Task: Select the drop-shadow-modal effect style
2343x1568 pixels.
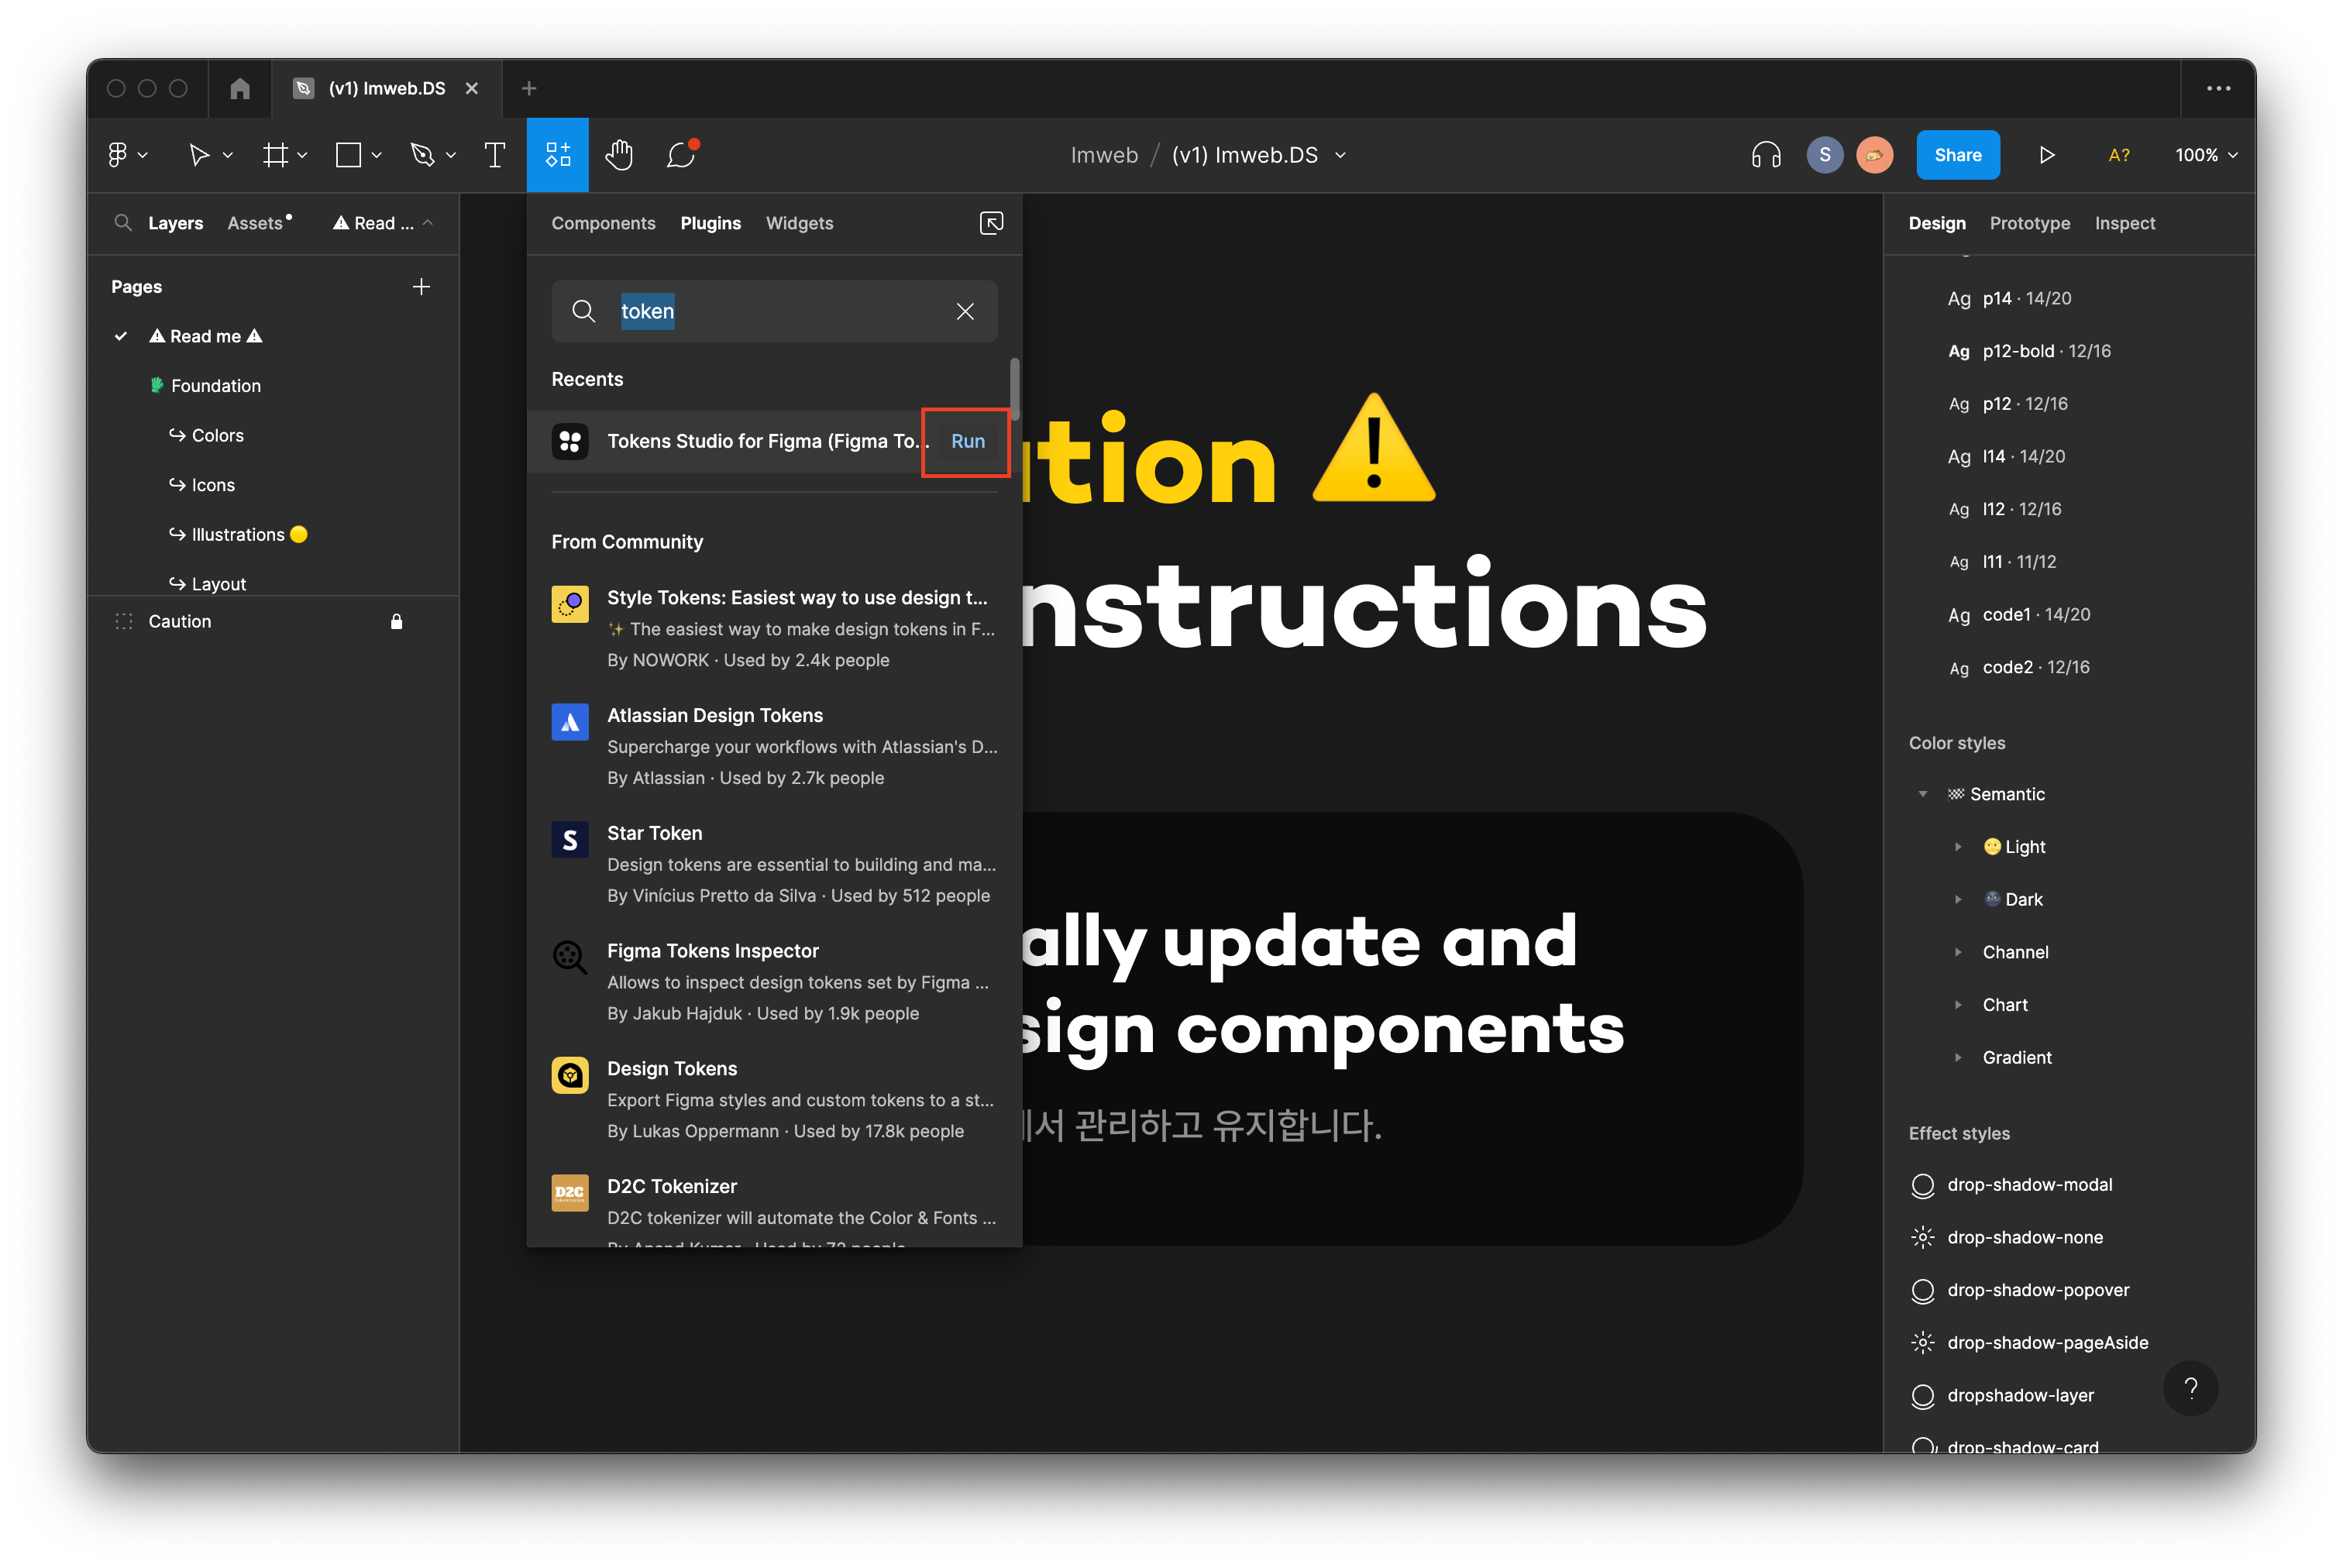Action: pyautogui.click(x=2029, y=1185)
